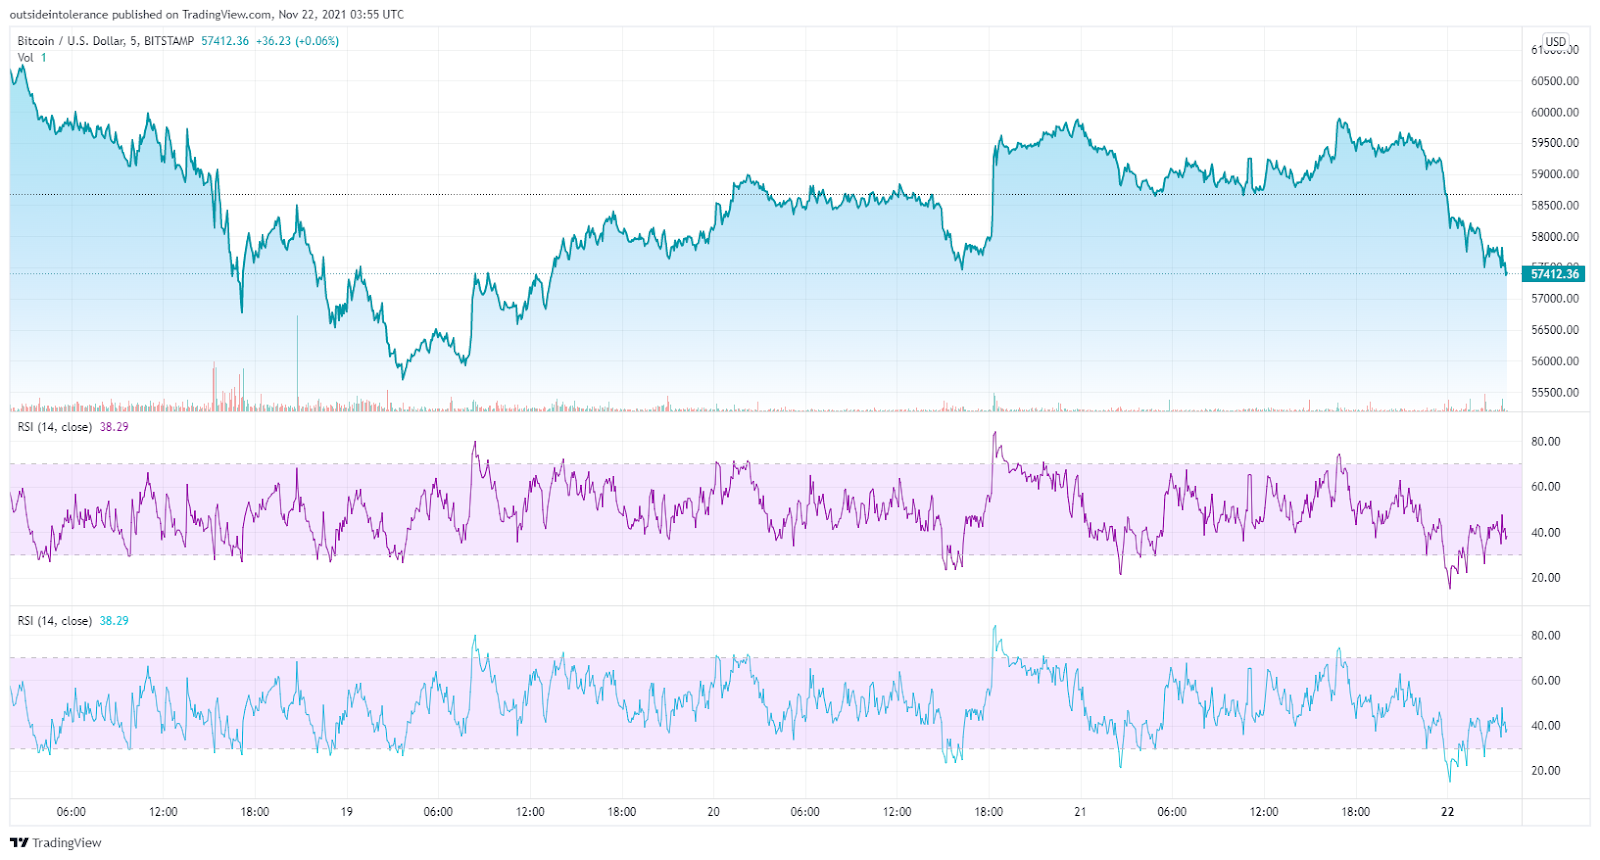This screenshot has height=860, width=1600.
Task: Click the date label 20 on time axis
Action: 713,812
